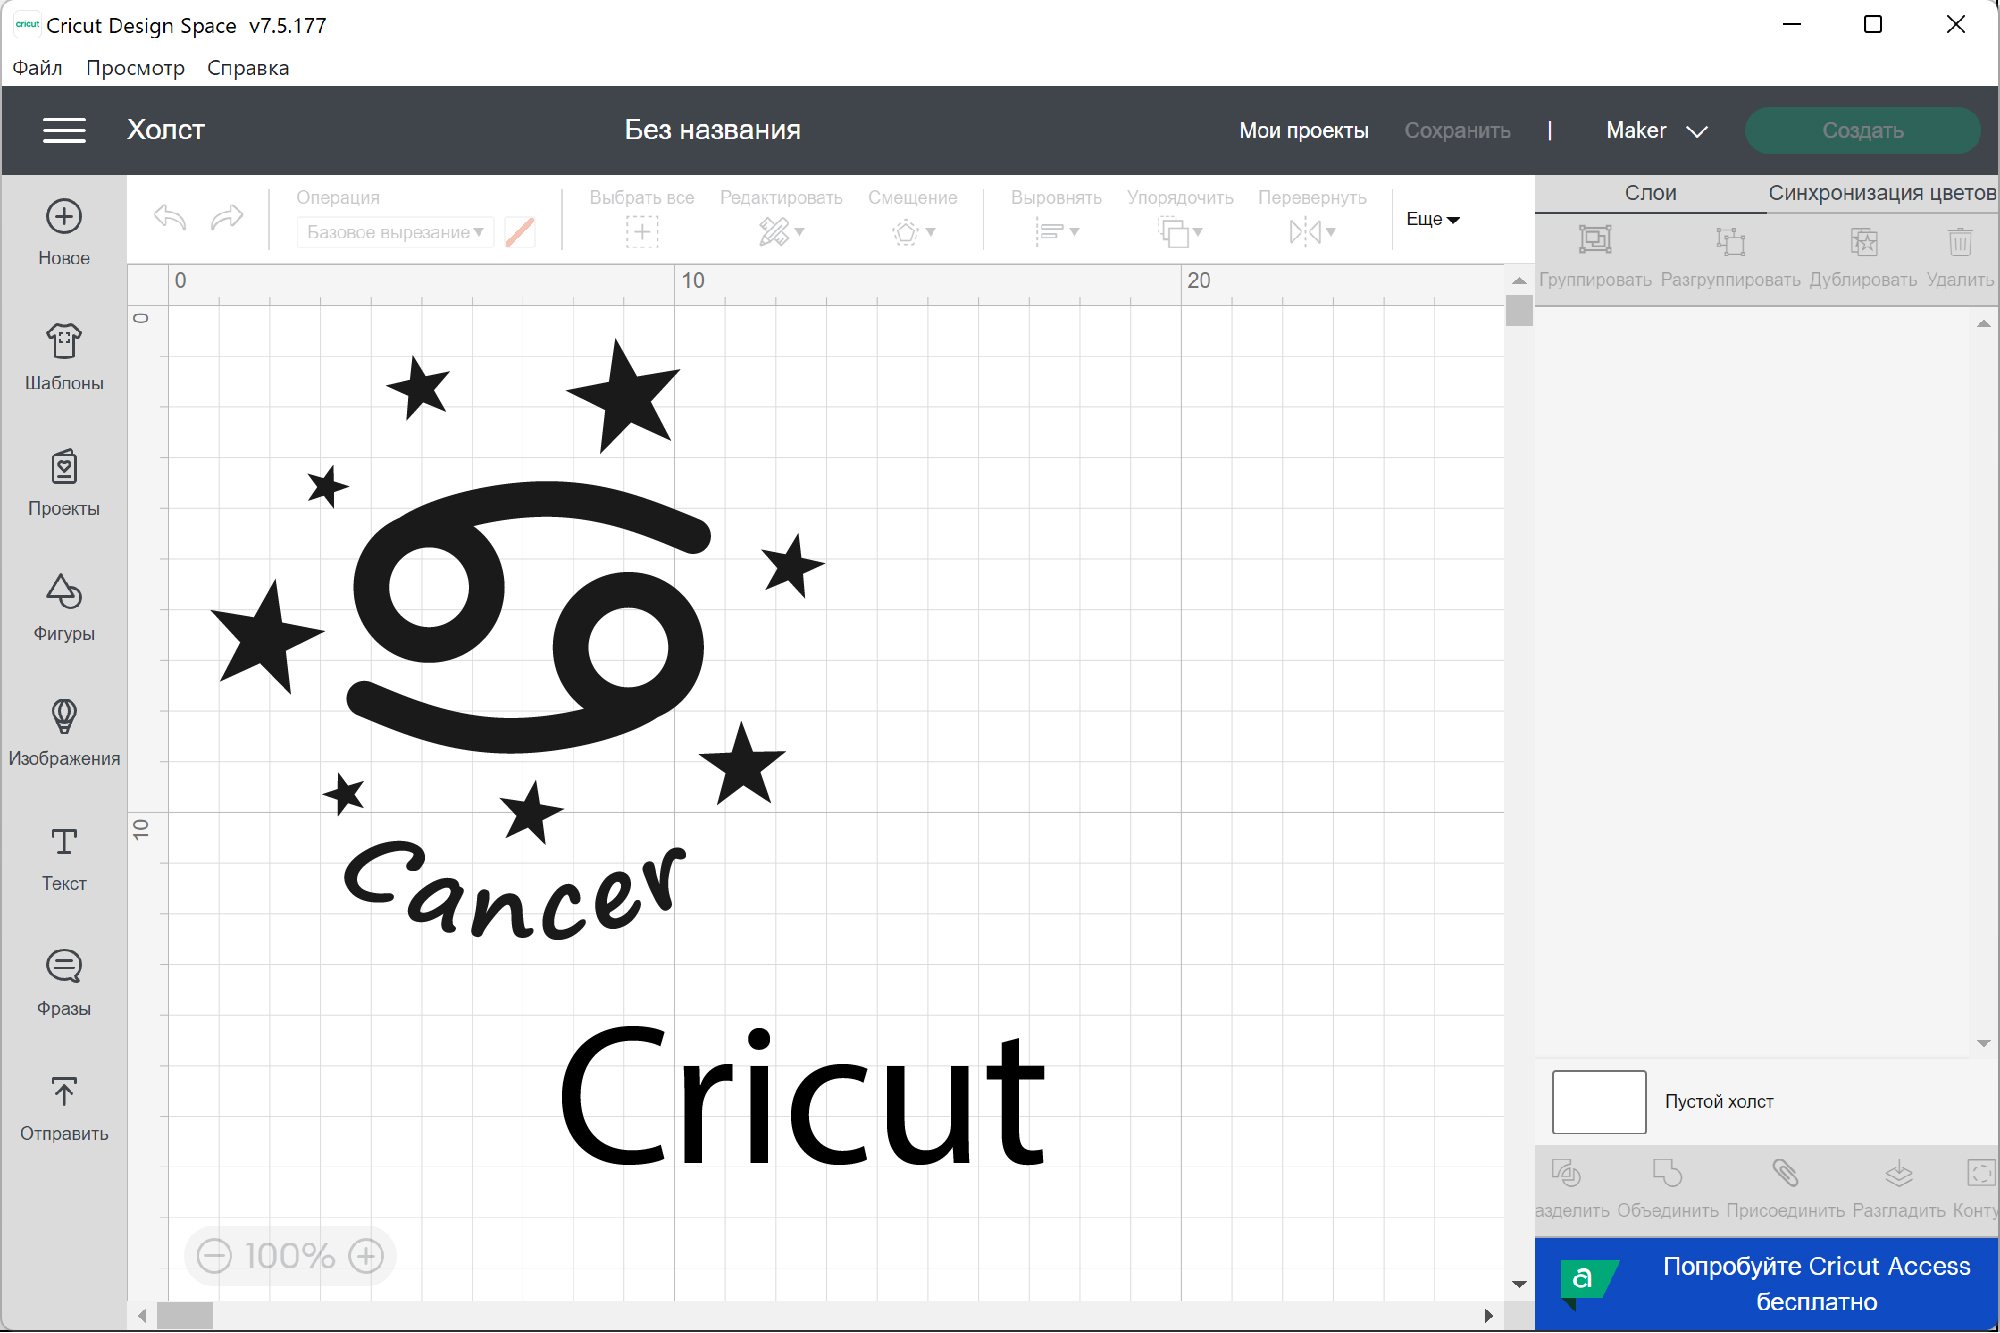Open the Фигуры shapes panel
2000x1333 pixels.
pos(64,607)
